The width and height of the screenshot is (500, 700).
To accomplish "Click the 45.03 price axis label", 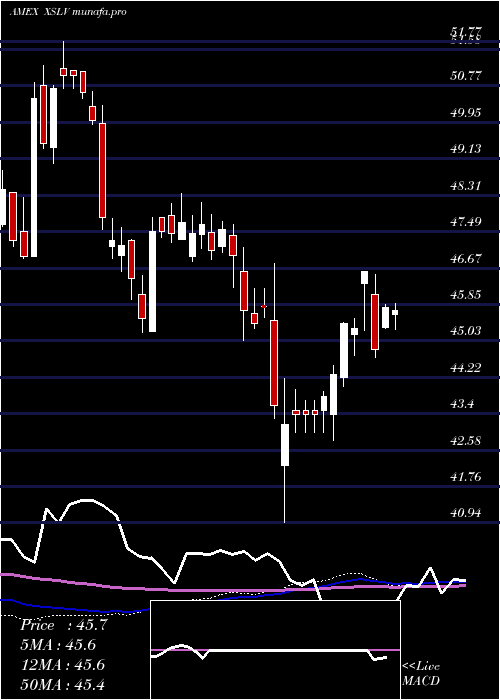I will [466, 331].
